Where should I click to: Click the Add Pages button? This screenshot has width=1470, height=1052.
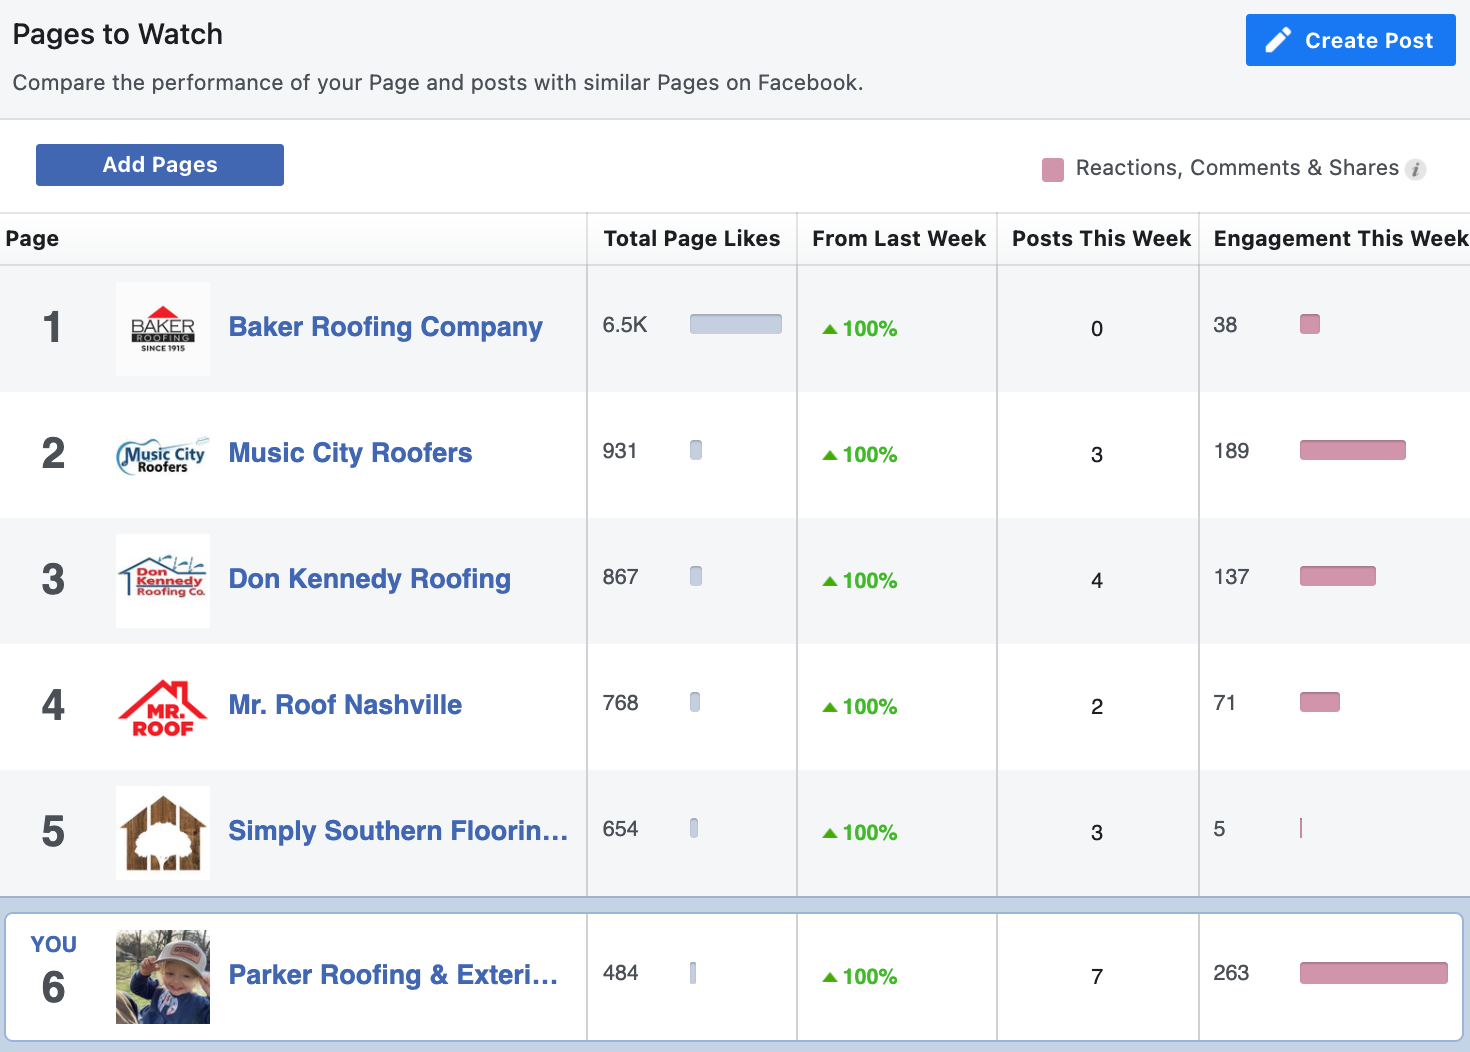point(160,165)
